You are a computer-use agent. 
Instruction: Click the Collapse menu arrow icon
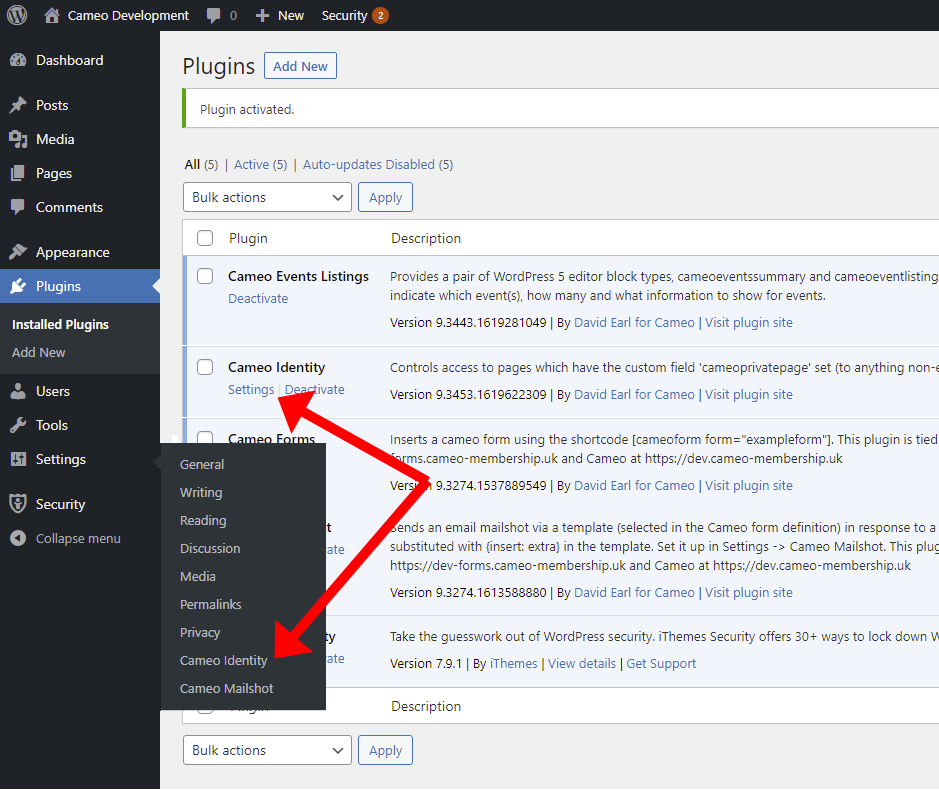point(18,538)
